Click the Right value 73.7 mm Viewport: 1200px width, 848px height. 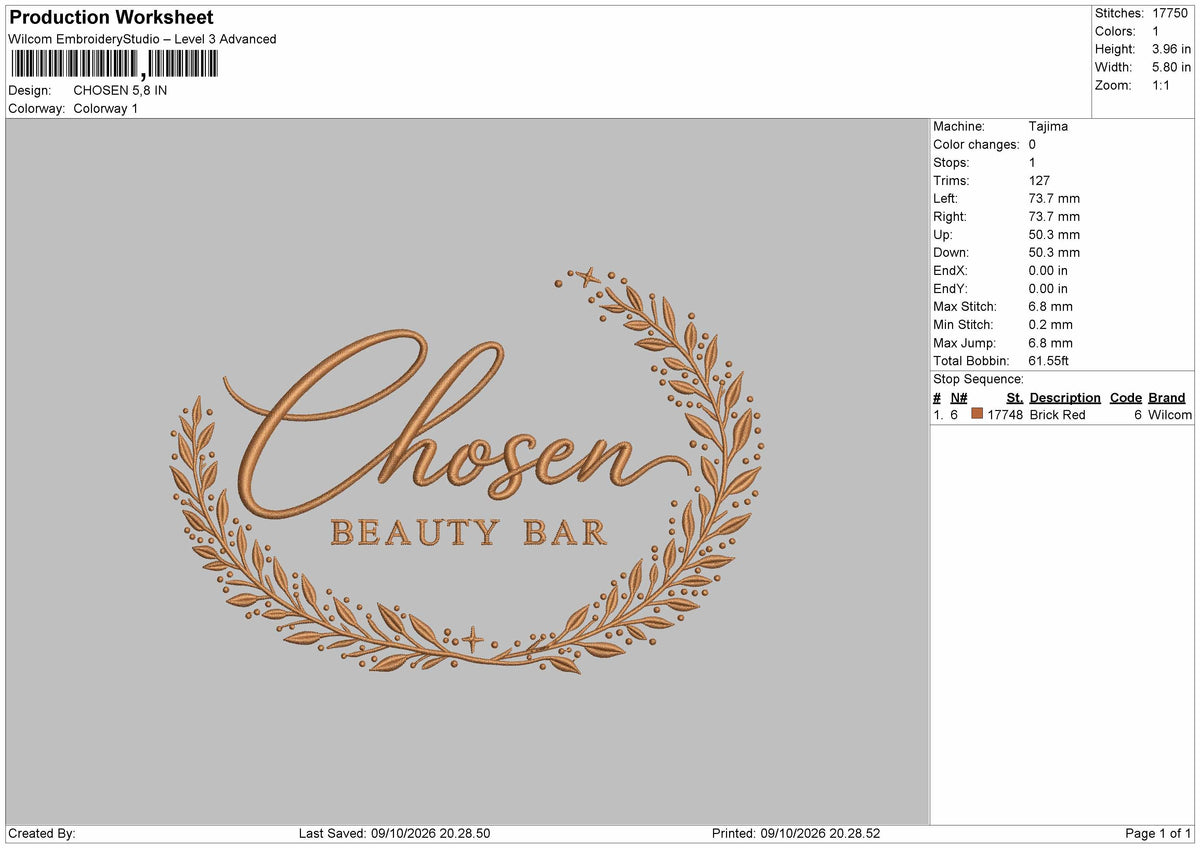click(1054, 216)
